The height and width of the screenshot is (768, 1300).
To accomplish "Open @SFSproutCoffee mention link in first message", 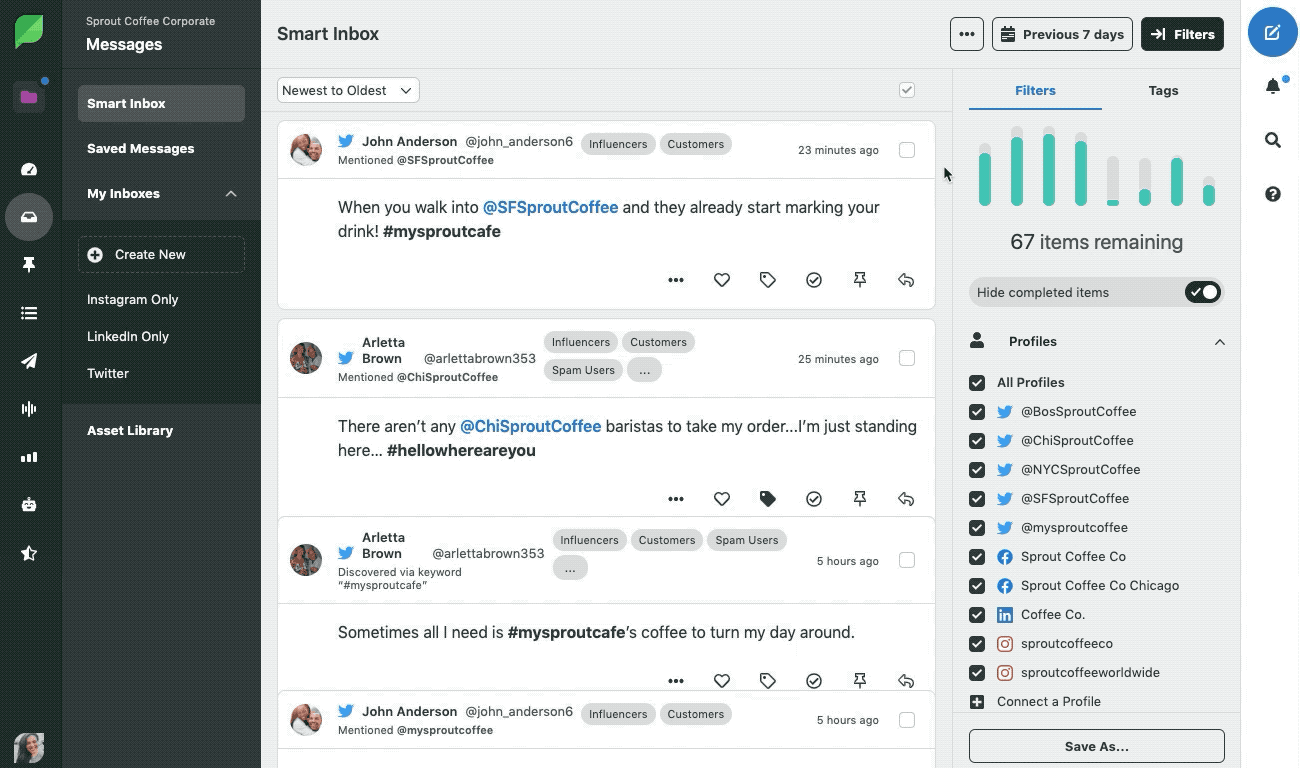I will [551, 207].
